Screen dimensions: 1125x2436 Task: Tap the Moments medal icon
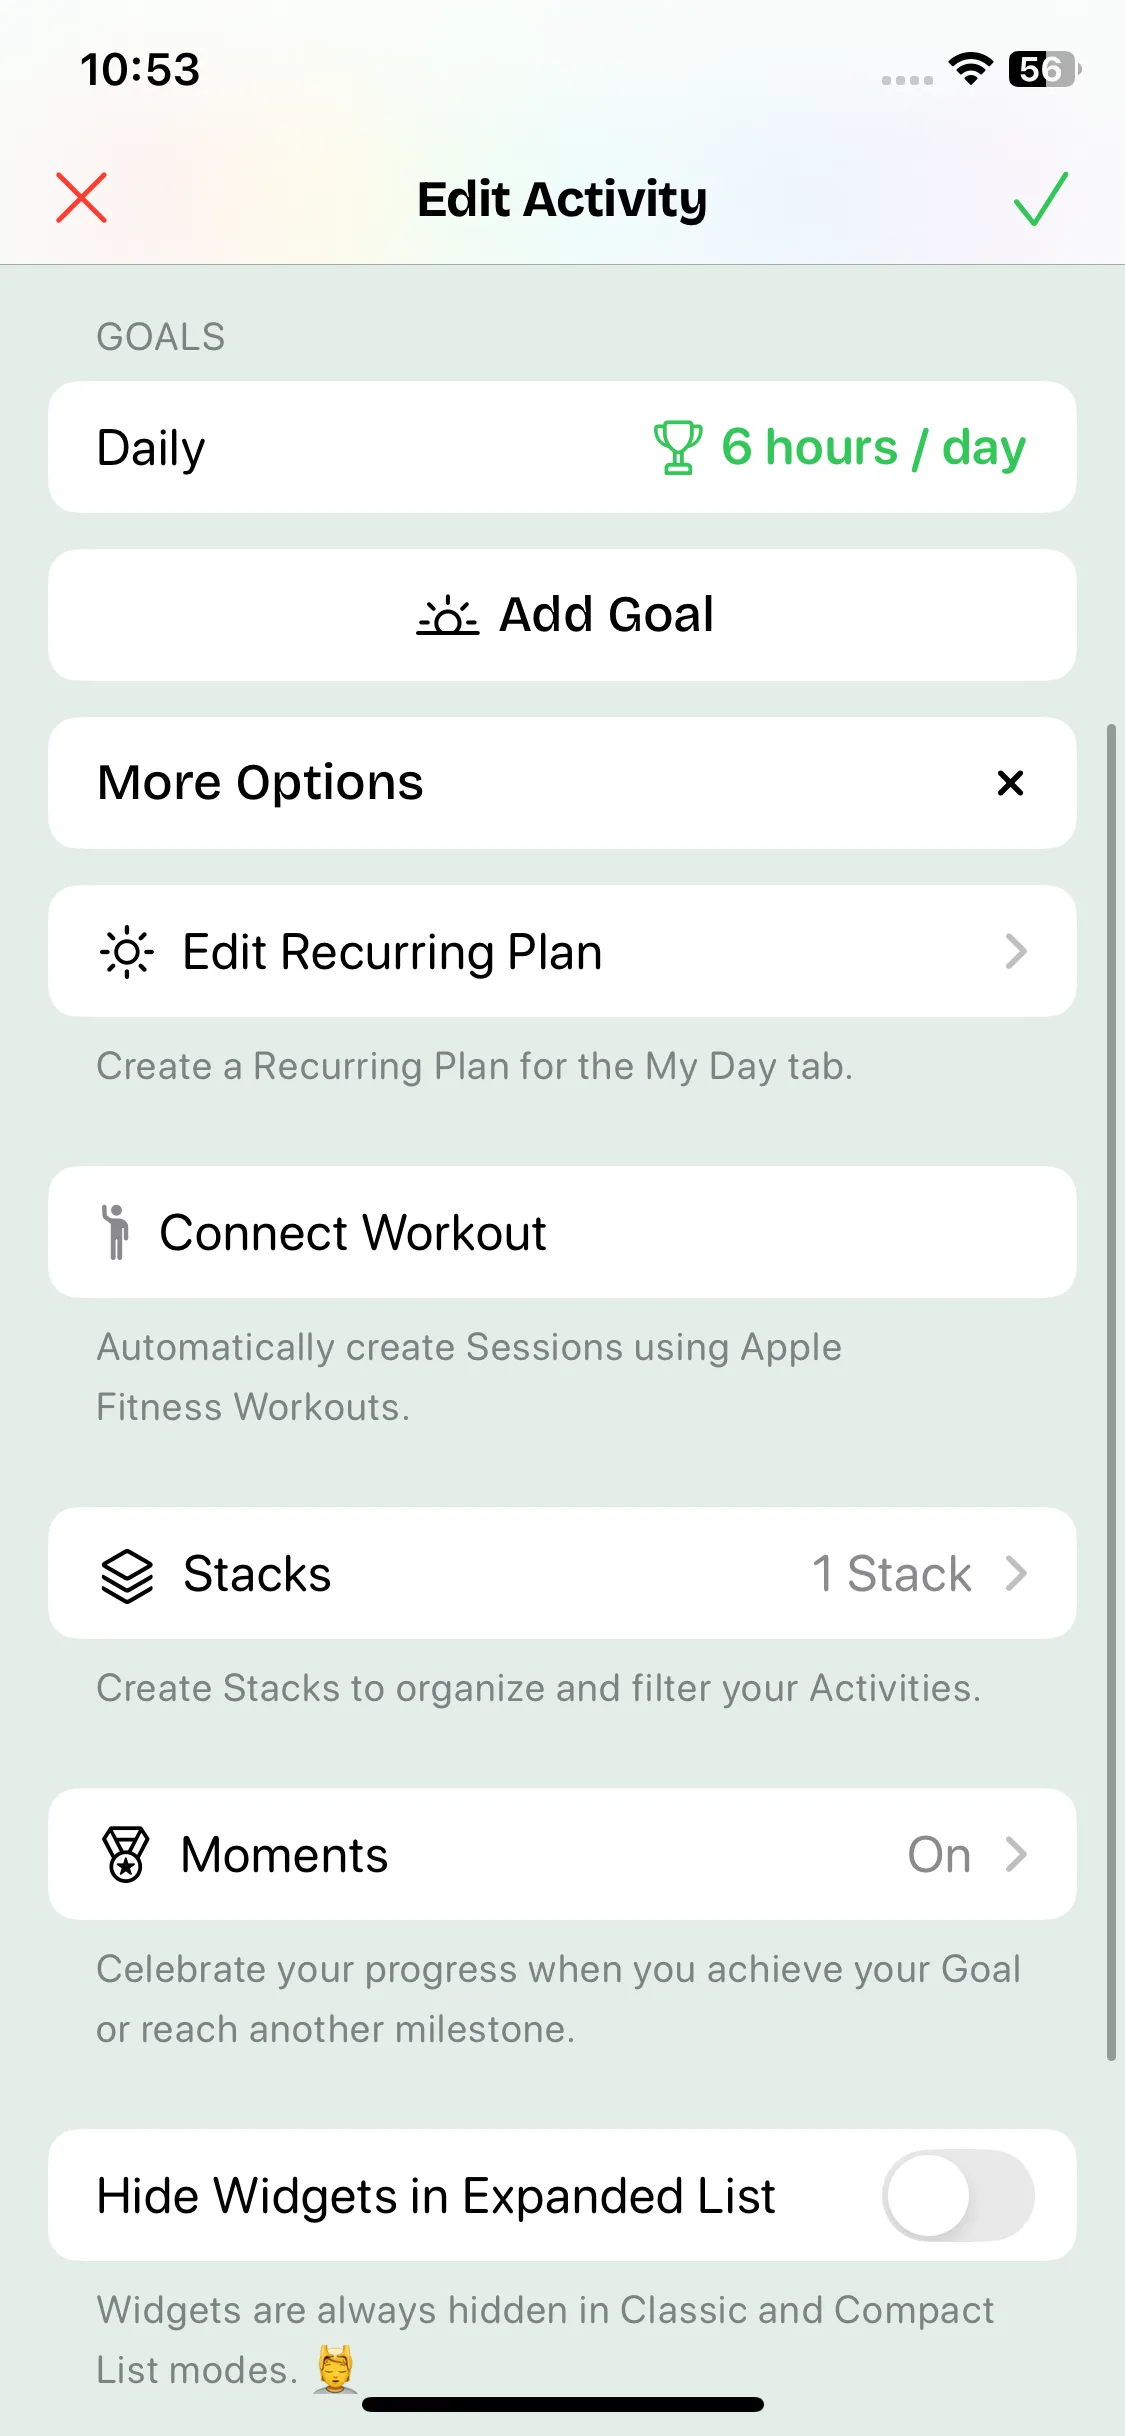point(126,1854)
